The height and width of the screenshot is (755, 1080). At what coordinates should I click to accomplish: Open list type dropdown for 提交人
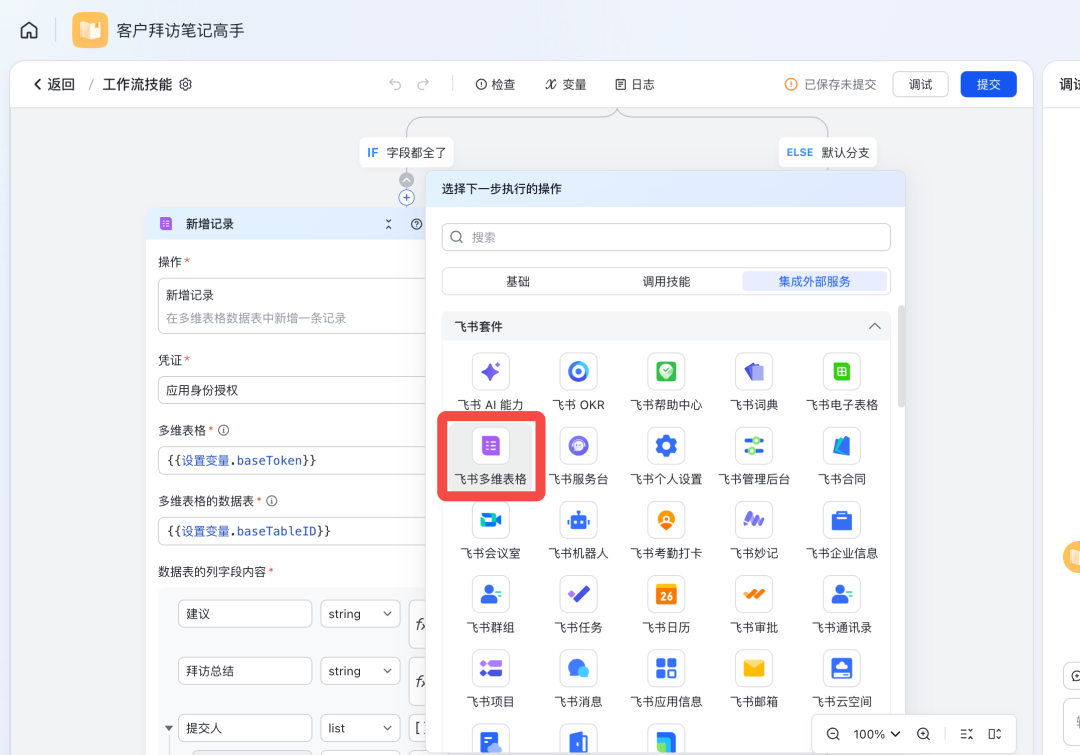(360, 728)
